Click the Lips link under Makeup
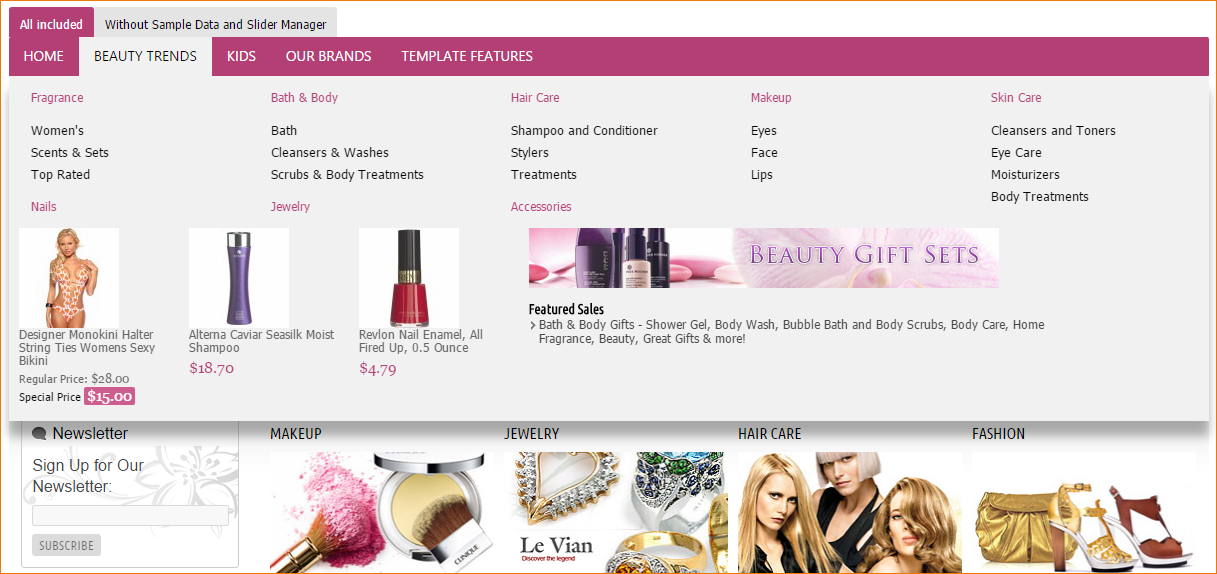1217x574 pixels. click(x=762, y=175)
